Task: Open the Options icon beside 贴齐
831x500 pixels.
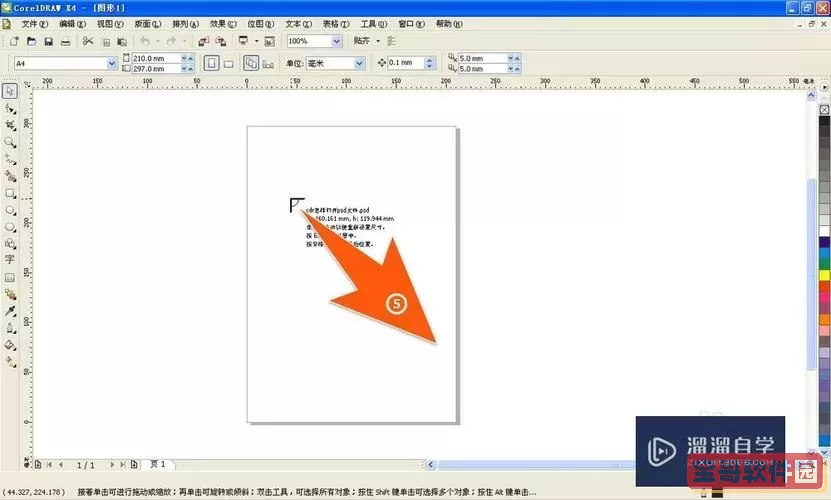Action: tap(392, 41)
